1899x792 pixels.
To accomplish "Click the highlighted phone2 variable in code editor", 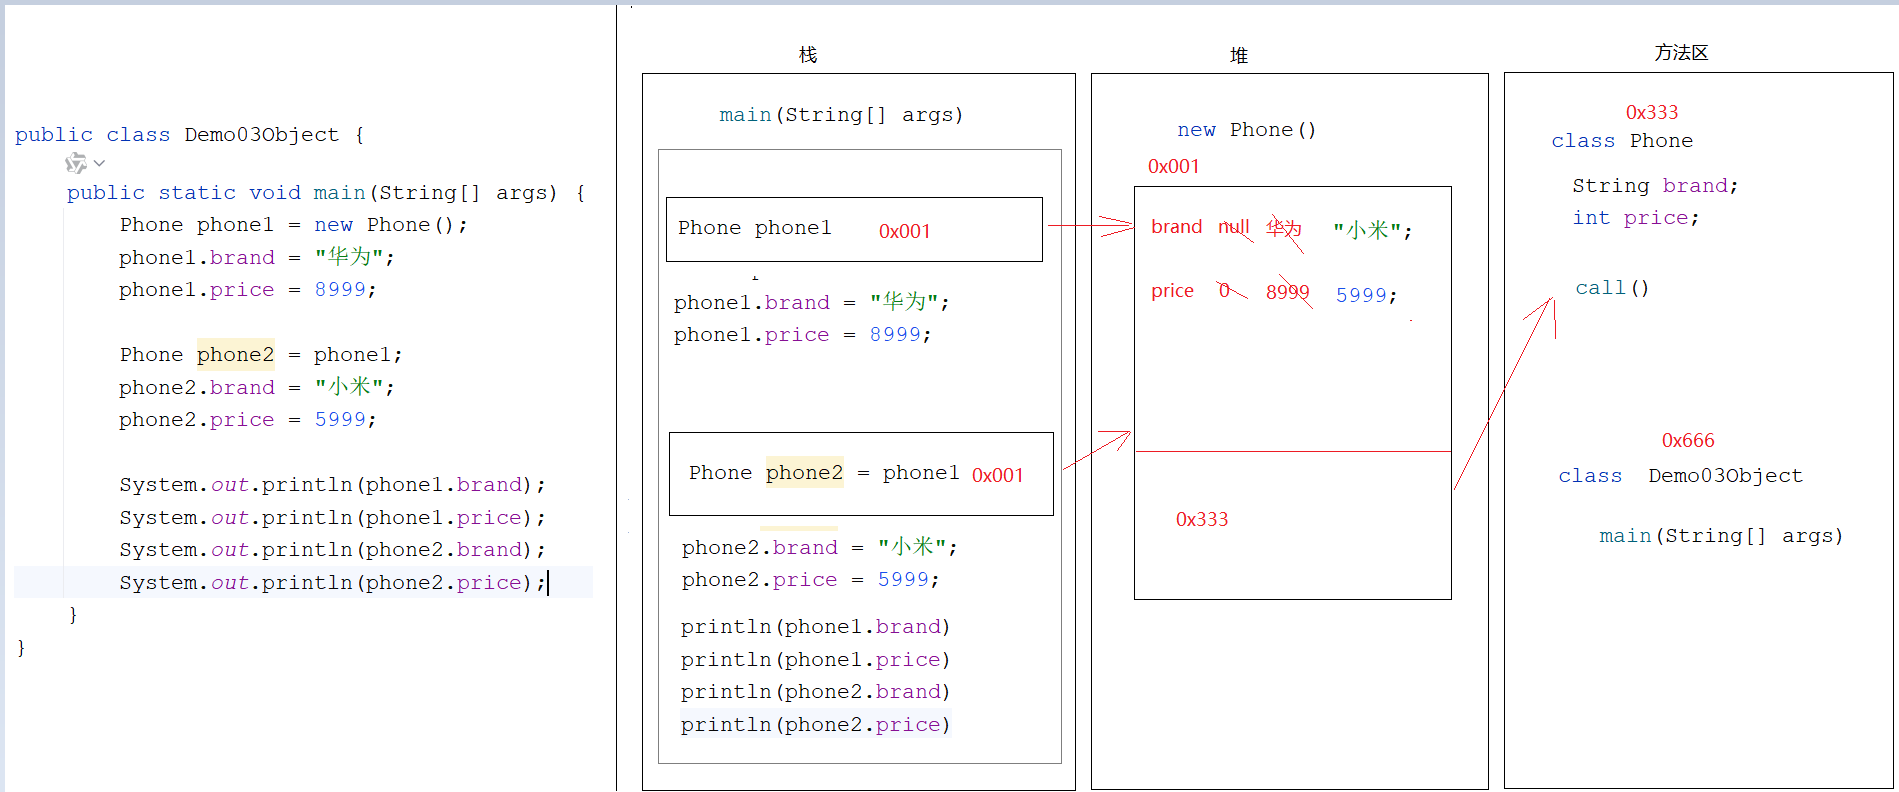I will point(235,355).
